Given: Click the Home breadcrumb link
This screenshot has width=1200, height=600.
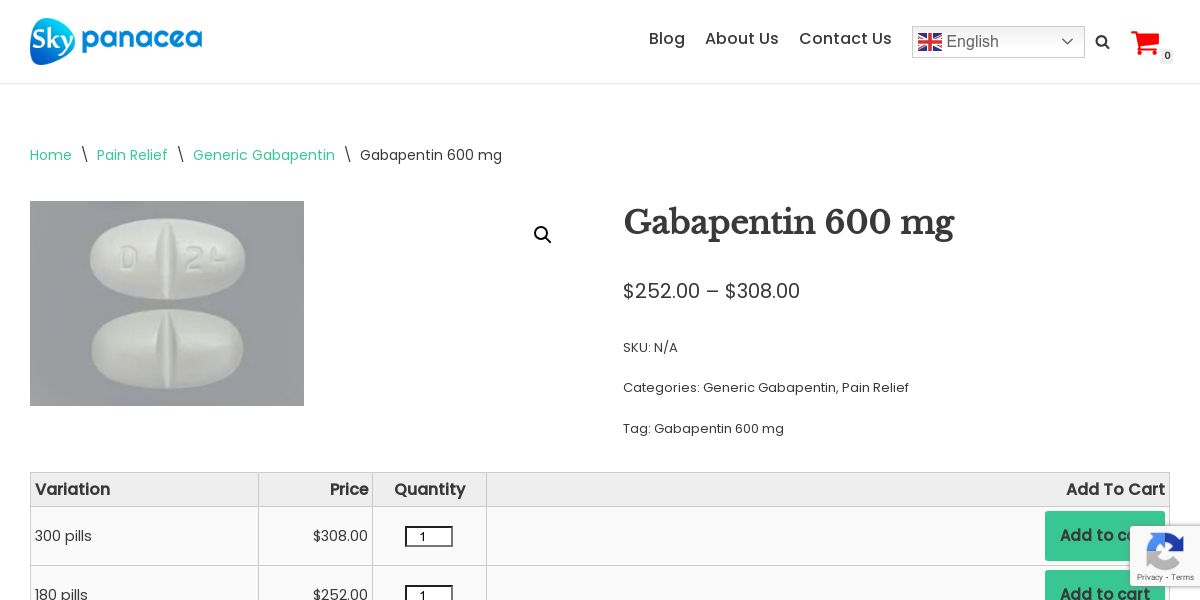Looking at the screenshot, I should point(51,155).
